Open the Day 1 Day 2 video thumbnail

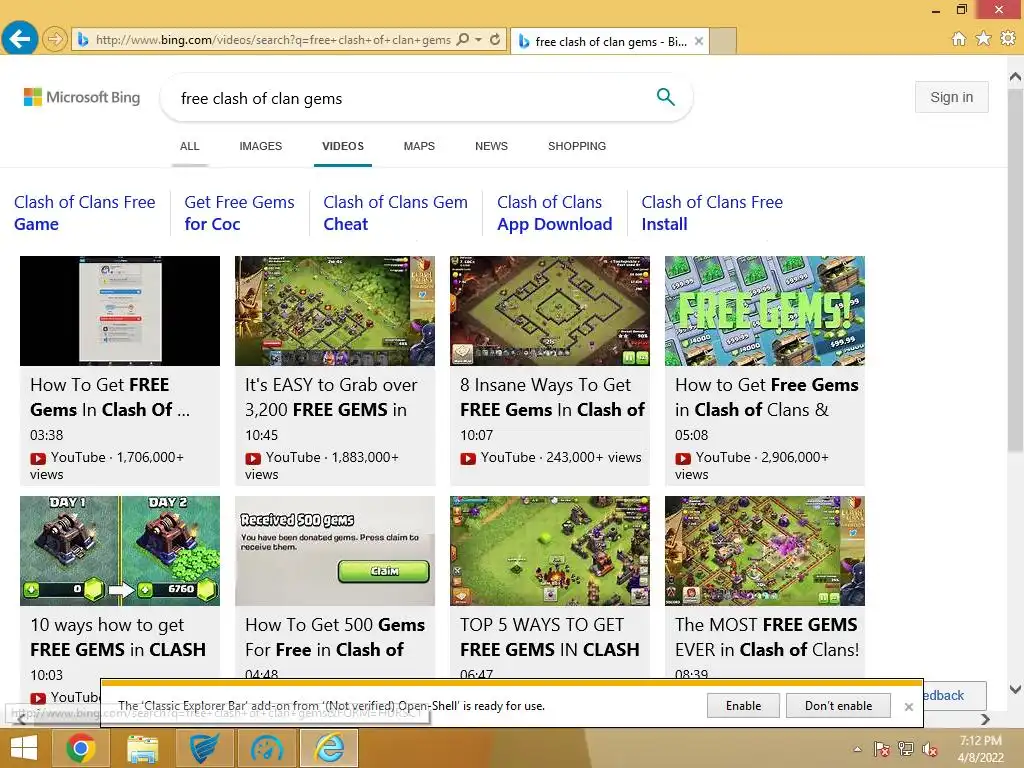120,551
